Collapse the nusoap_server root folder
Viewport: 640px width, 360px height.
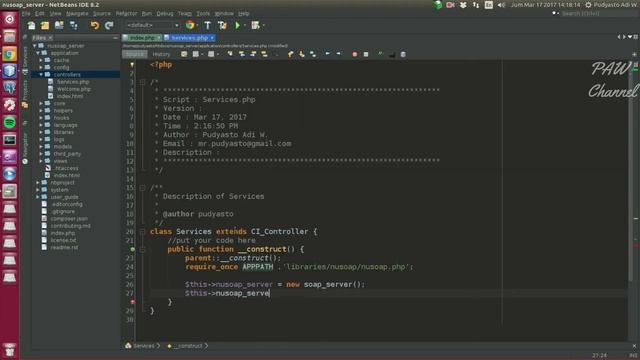click(x=35, y=46)
